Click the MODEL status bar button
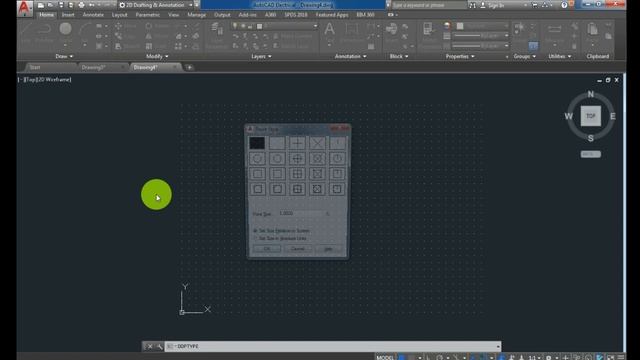This screenshot has width=640, height=360. pyautogui.click(x=385, y=357)
